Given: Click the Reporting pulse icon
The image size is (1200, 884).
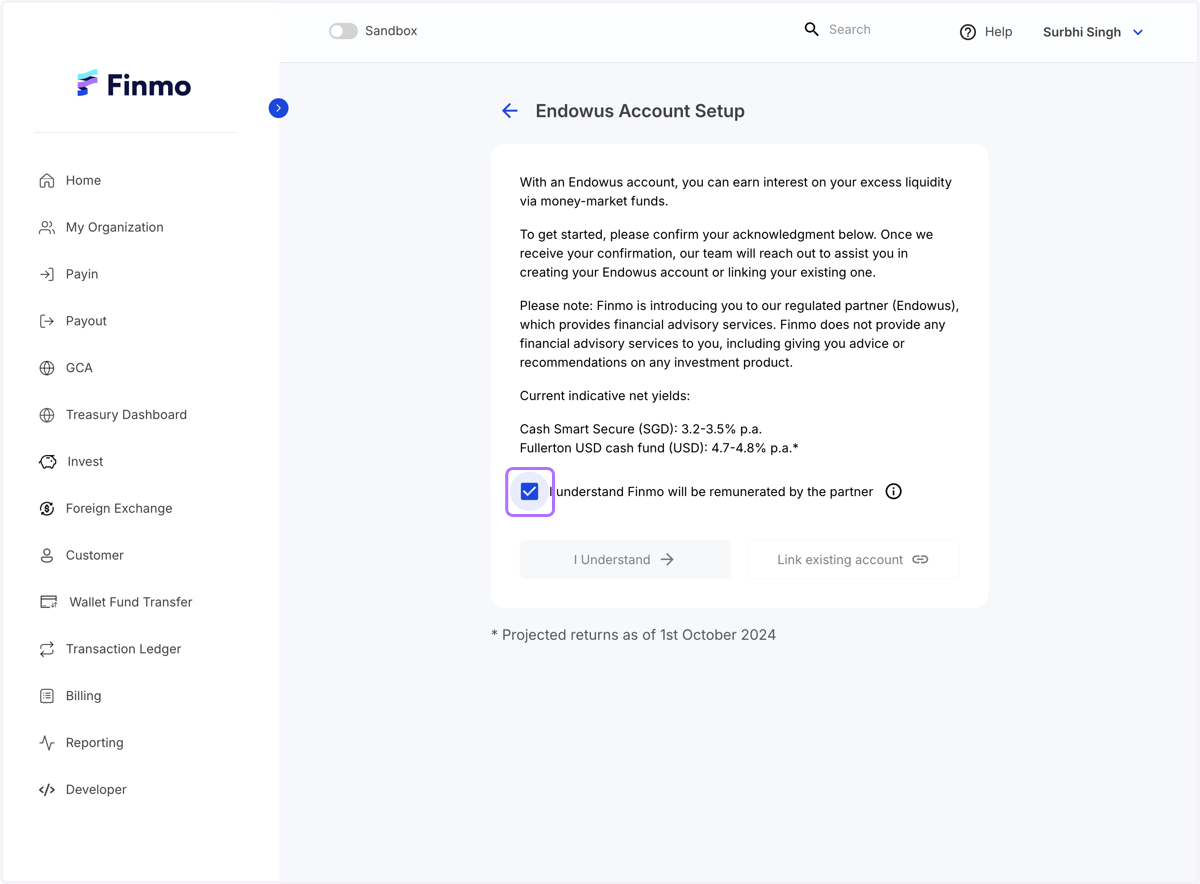Looking at the screenshot, I should tap(47, 743).
